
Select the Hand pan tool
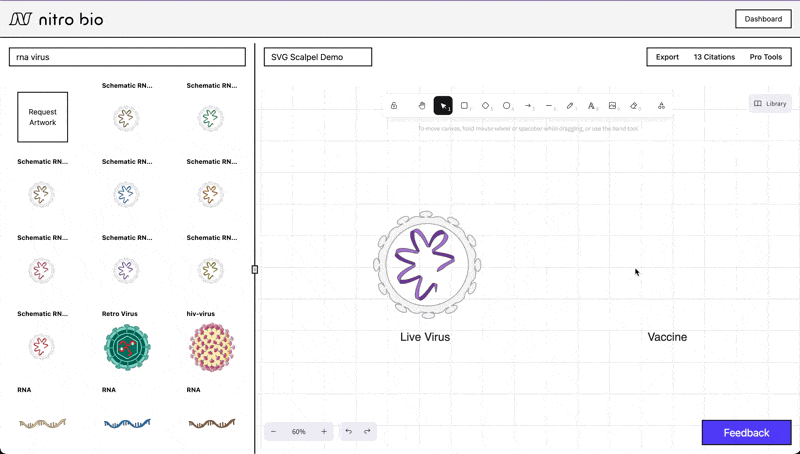(421, 105)
